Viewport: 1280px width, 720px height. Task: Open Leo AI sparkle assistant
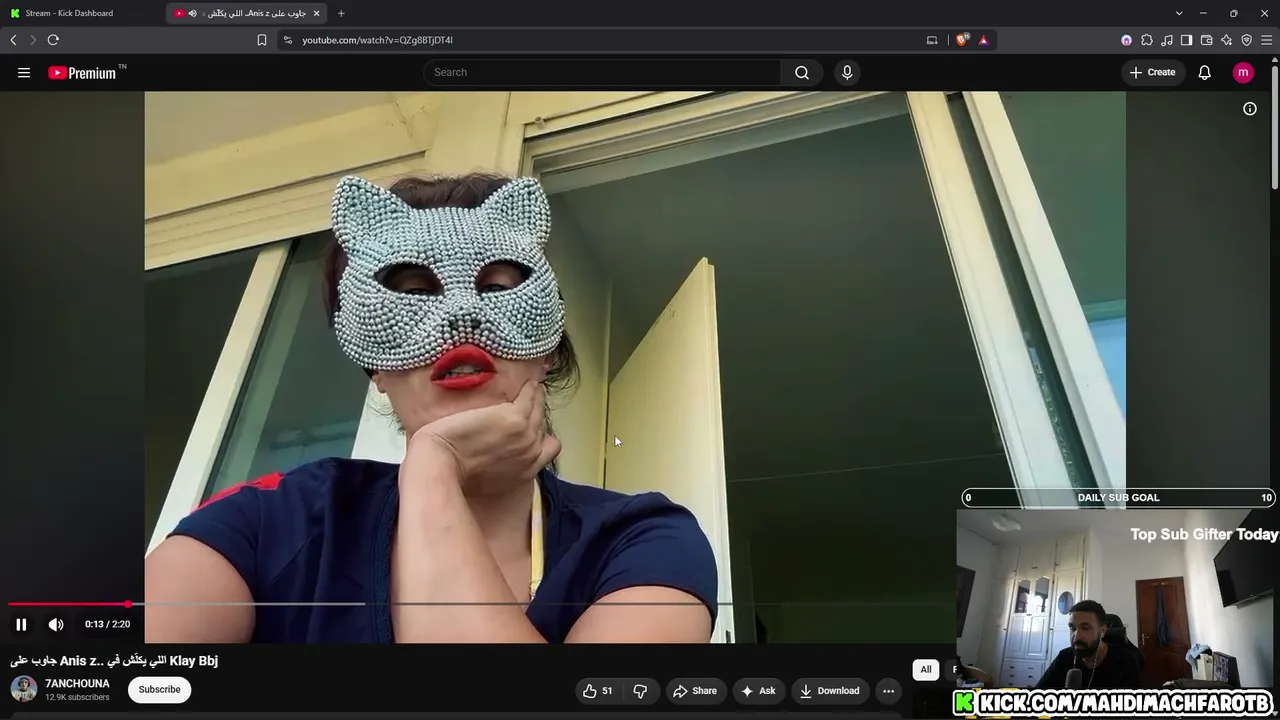[1226, 40]
